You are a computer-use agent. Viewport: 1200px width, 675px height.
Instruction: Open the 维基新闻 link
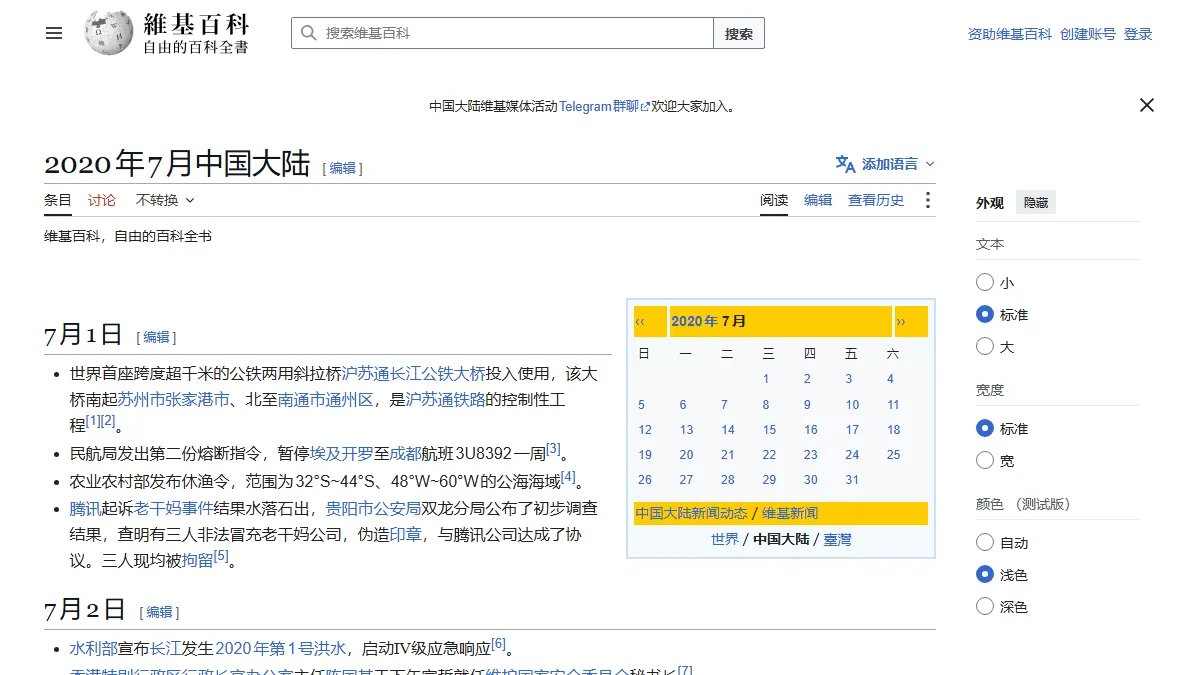tap(790, 513)
